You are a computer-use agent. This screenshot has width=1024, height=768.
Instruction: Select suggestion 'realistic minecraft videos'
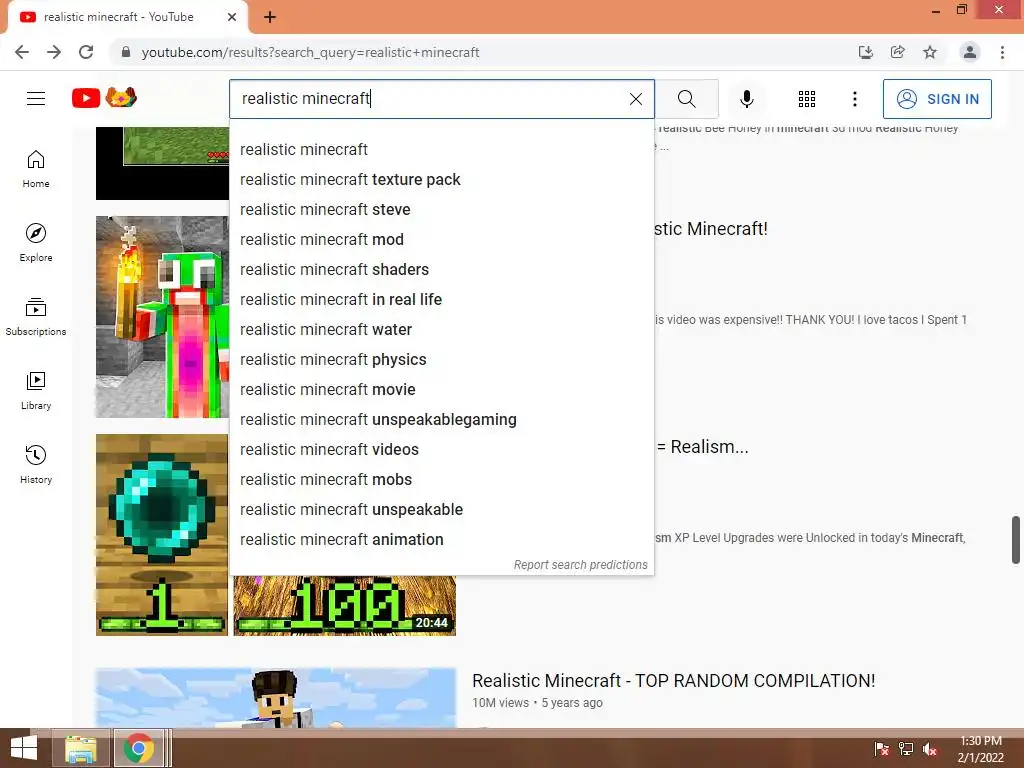(x=441, y=450)
